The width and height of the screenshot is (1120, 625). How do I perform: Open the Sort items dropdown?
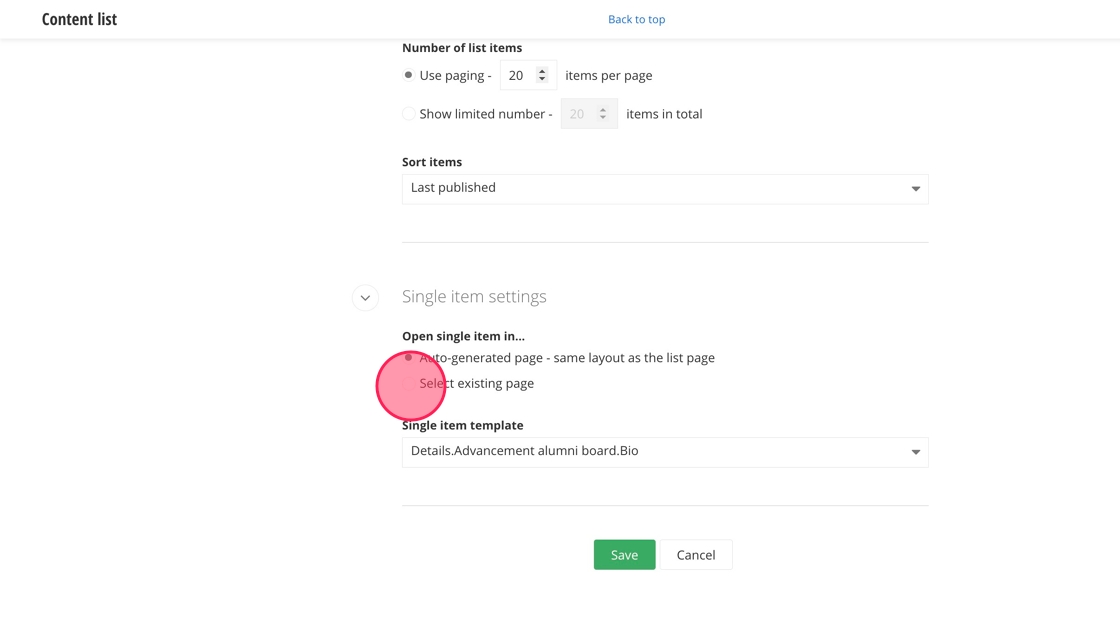pos(664,189)
